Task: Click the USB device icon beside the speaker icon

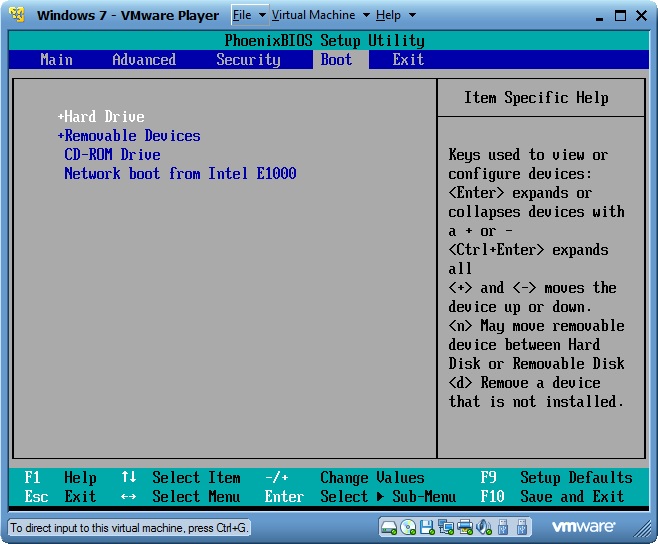Action: (x=503, y=527)
